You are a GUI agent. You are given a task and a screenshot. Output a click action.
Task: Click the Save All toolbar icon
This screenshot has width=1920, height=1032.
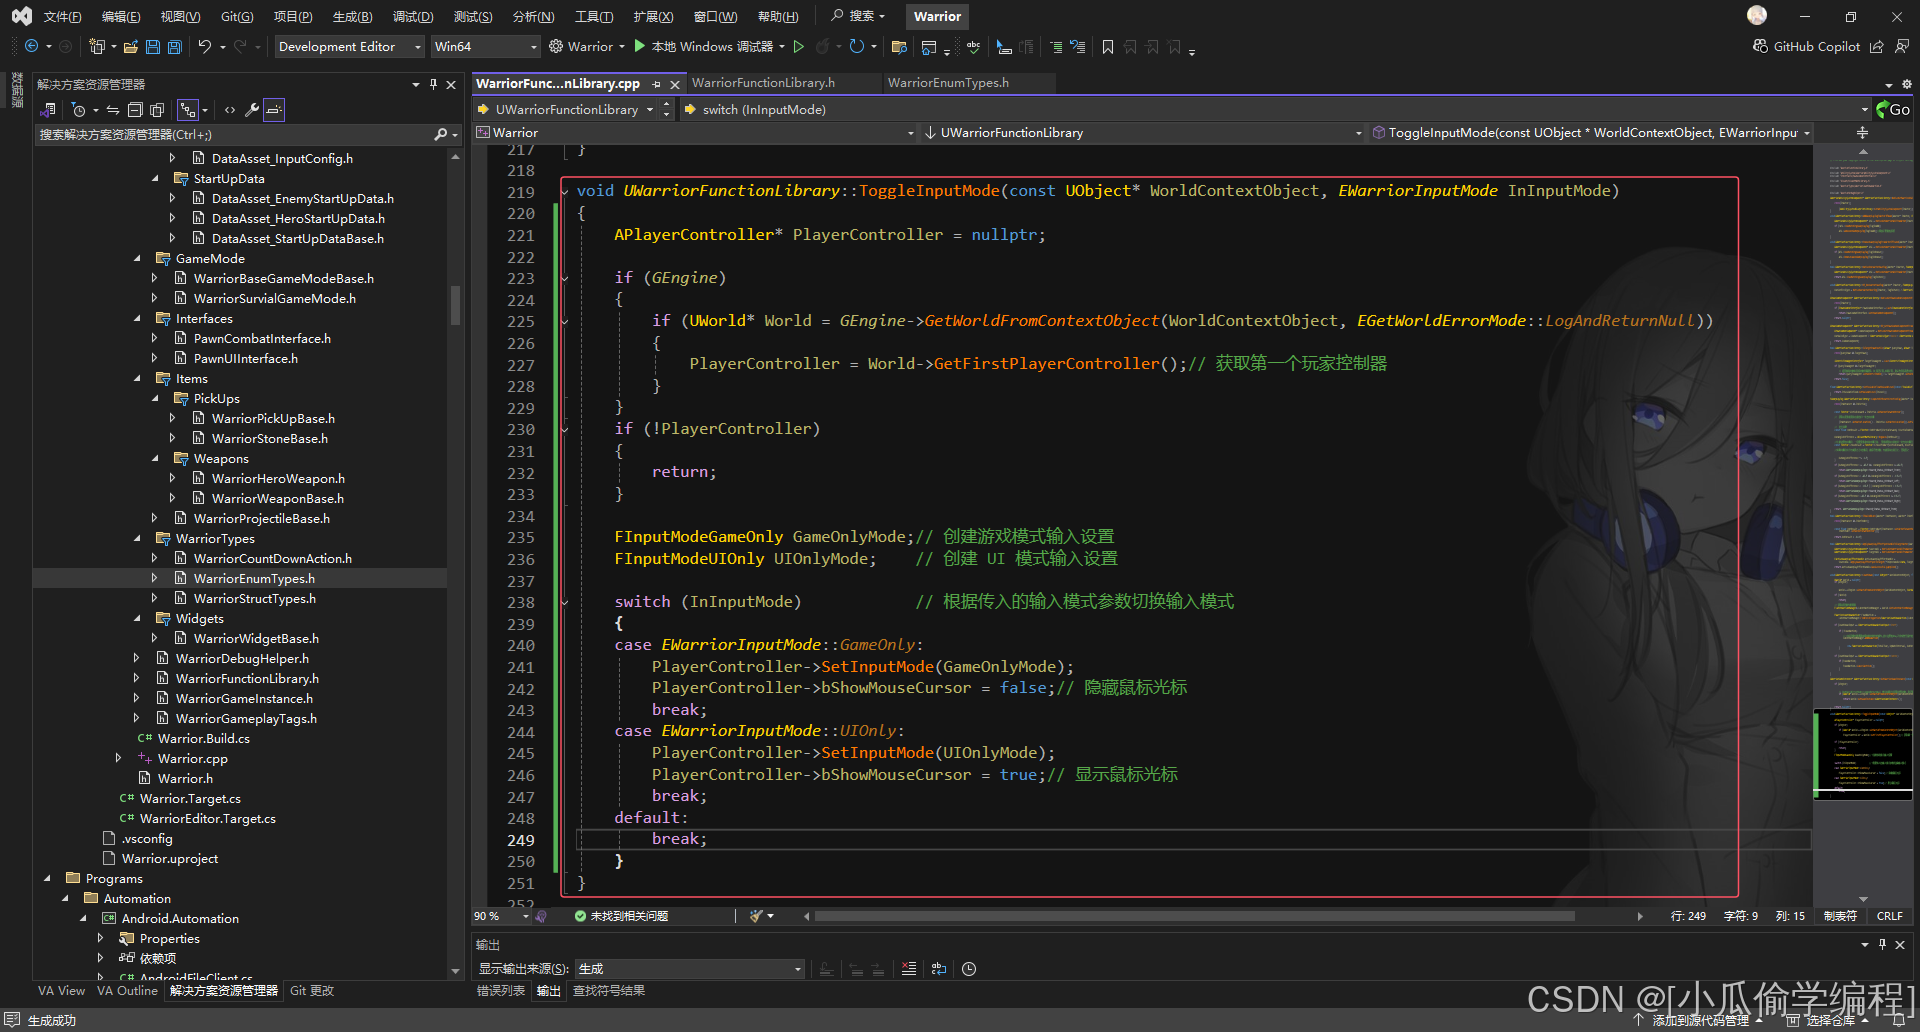[174, 47]
